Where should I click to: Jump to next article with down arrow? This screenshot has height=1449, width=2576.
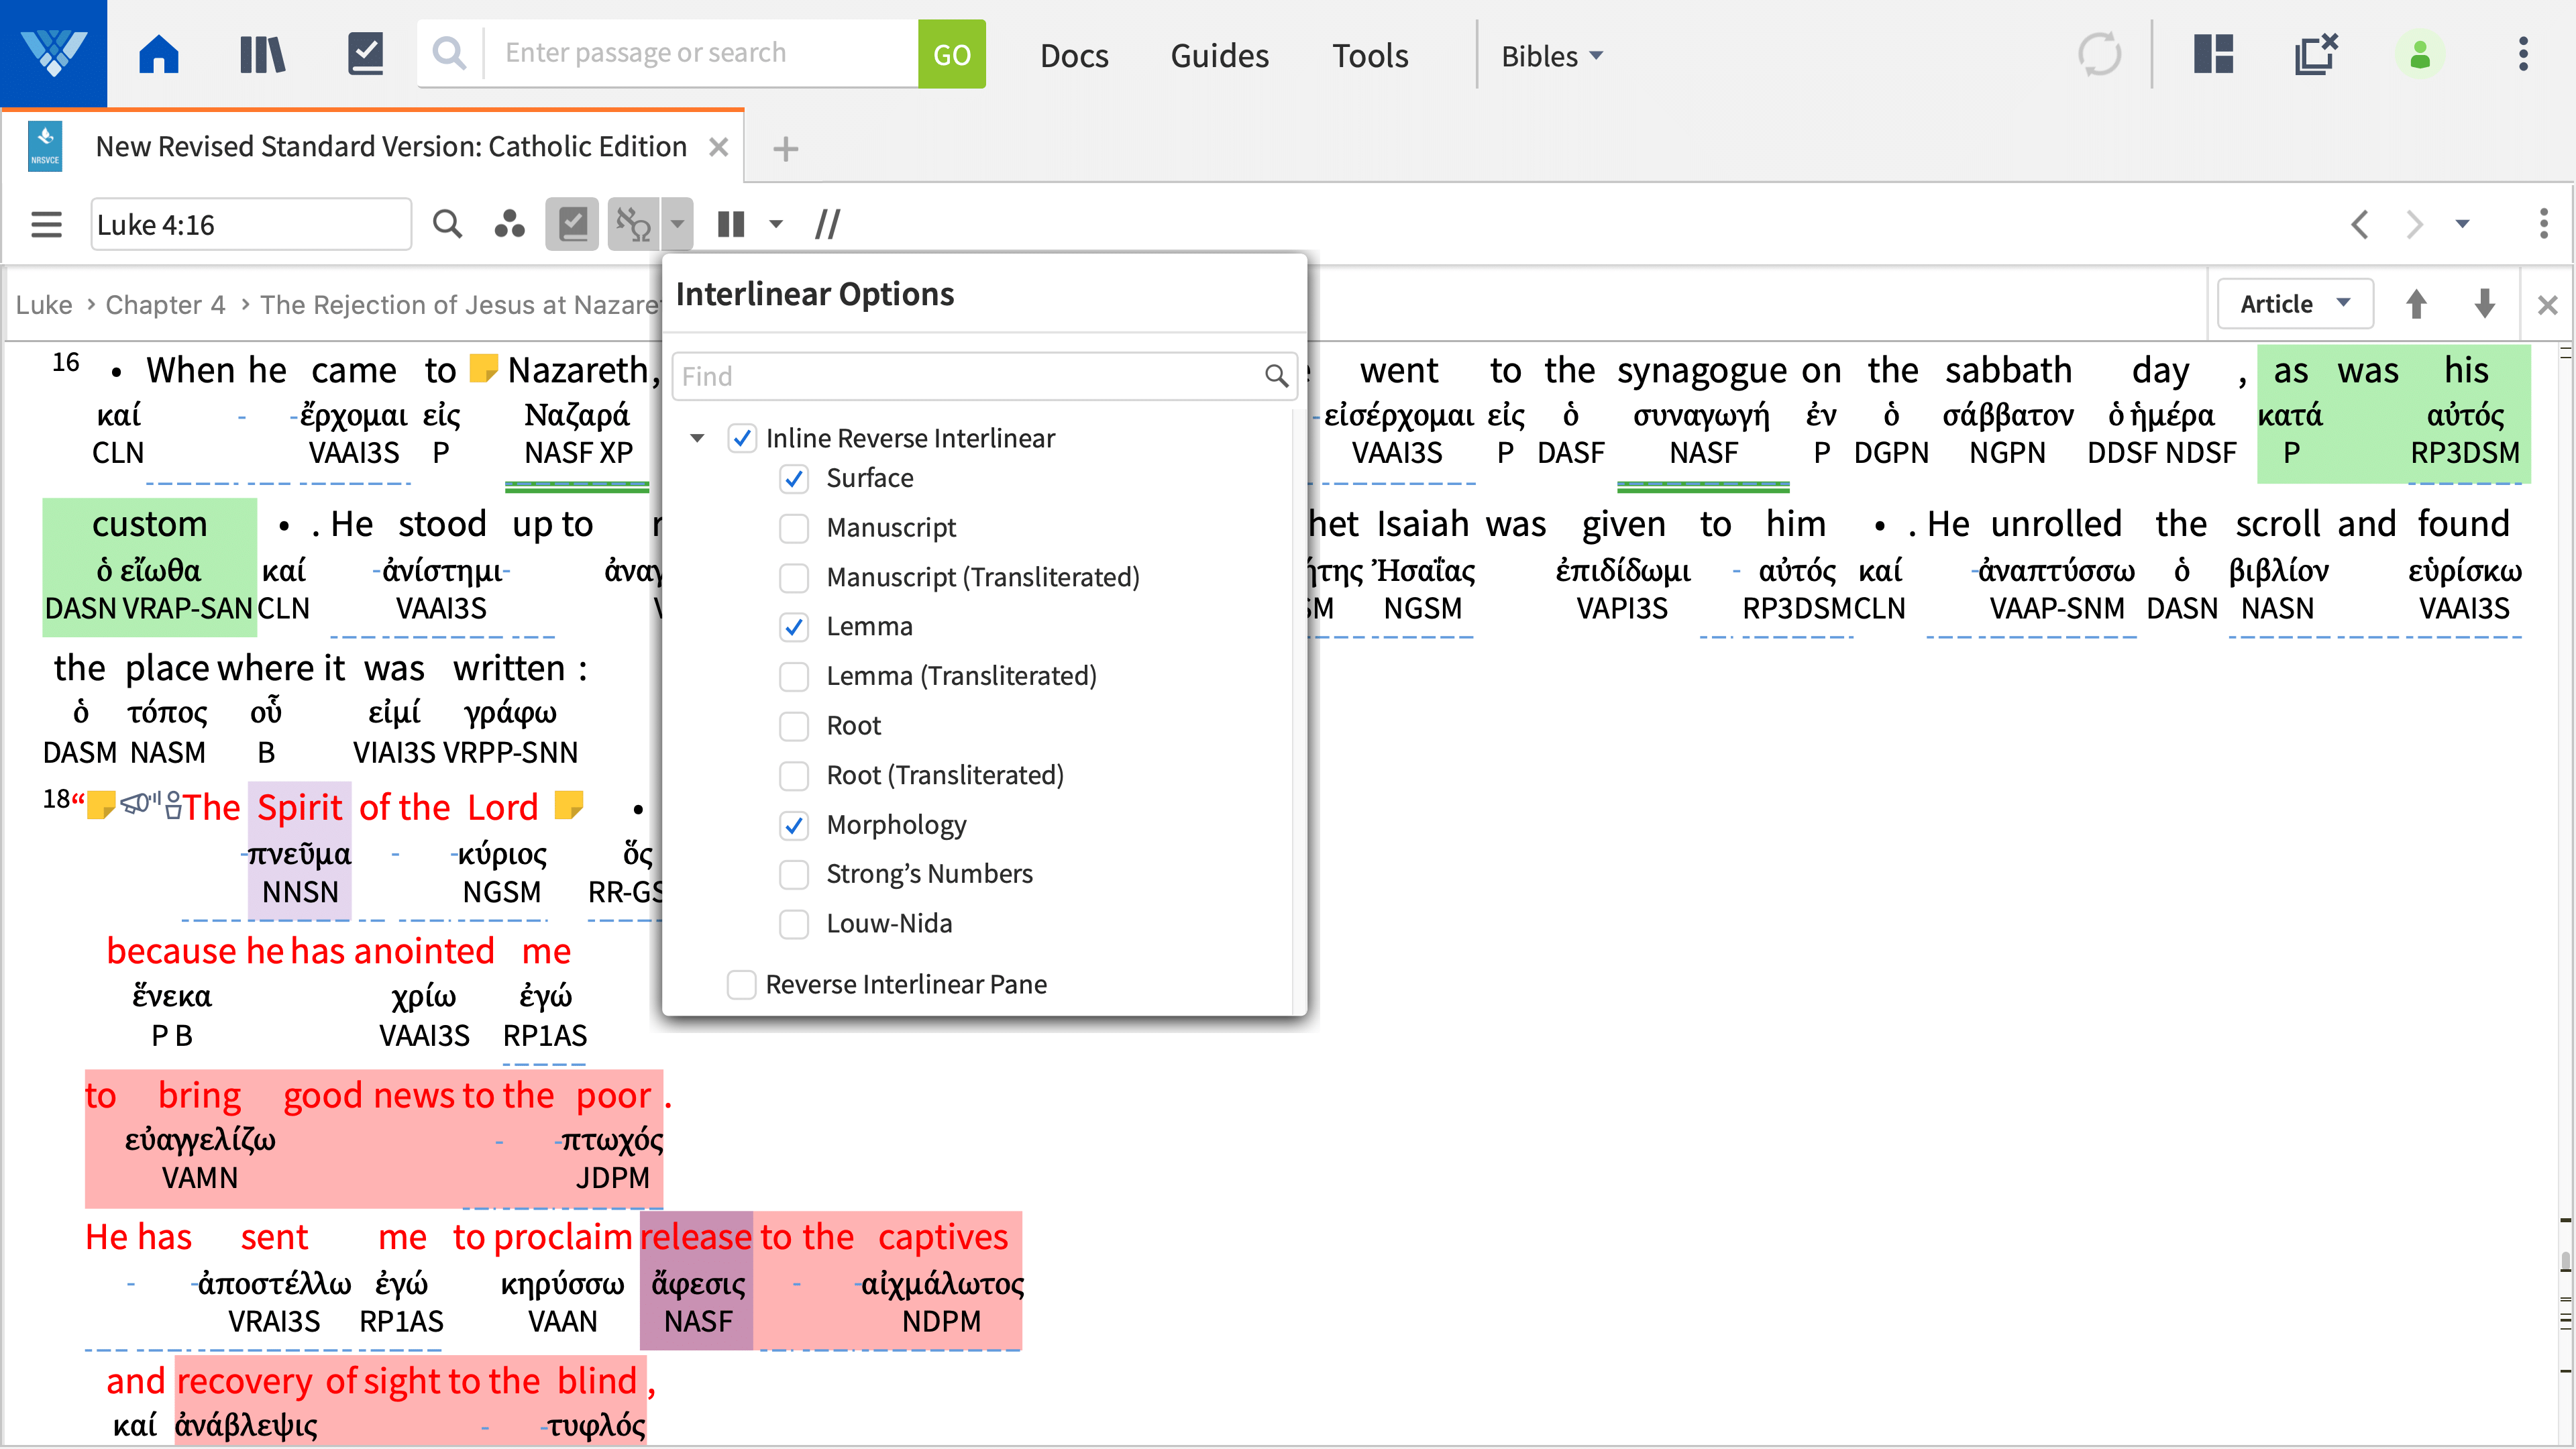[2484, 303]
